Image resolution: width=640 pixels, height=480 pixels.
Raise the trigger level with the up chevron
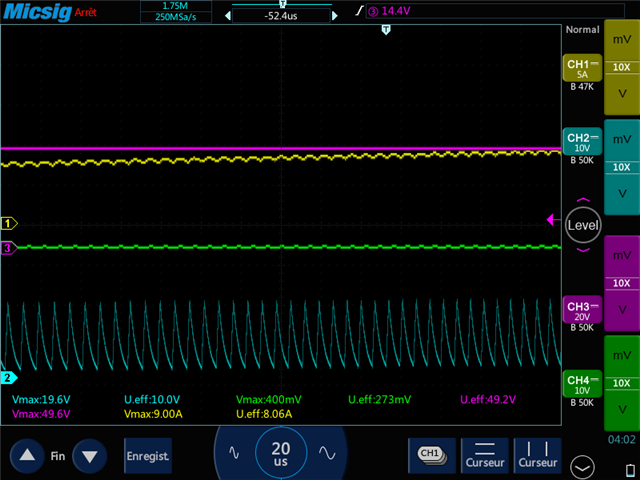coord(583,200)
